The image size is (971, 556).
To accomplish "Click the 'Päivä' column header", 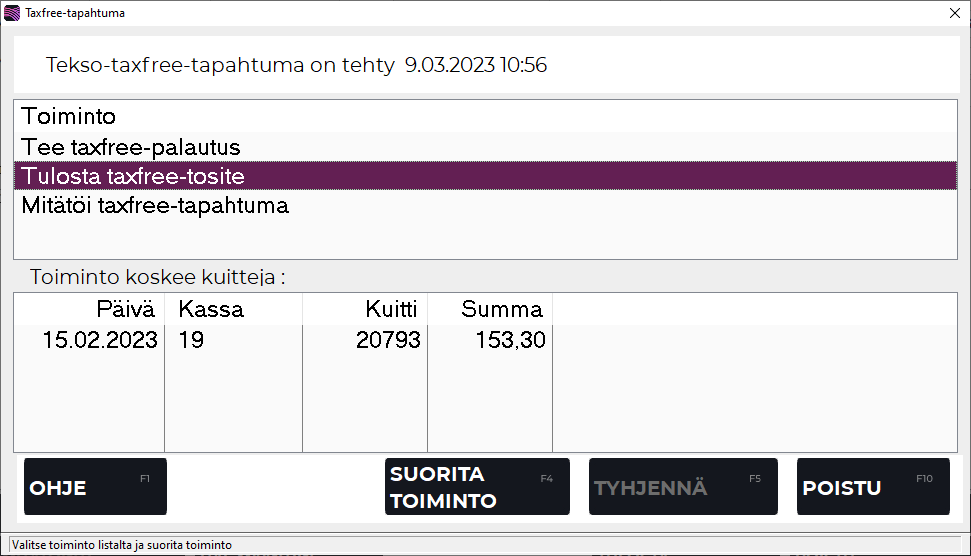I will coord(125,309).
